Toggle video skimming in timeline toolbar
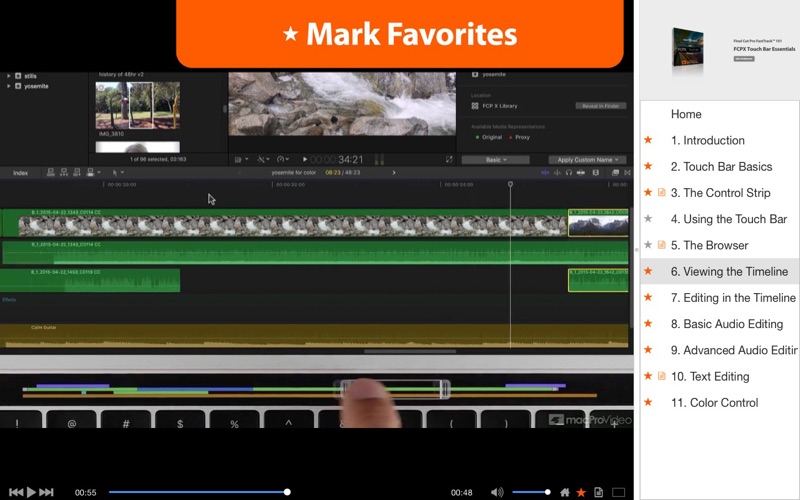This screenshot has width=800, height=500. [545, 172]
